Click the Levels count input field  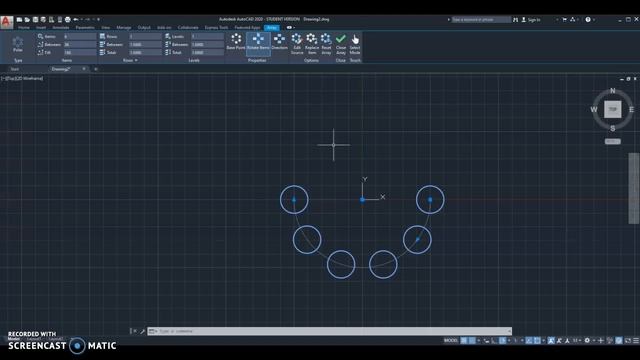(x=207, y=36)
